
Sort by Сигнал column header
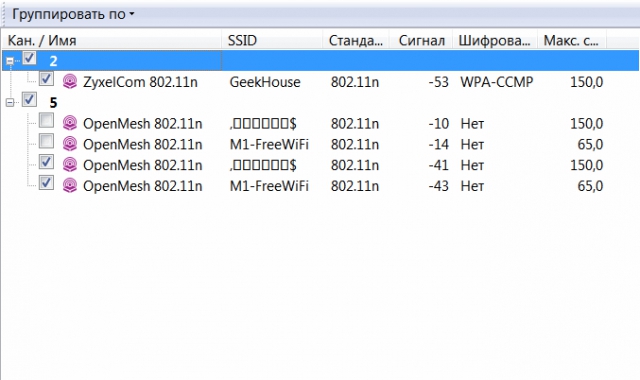point(421,40)
